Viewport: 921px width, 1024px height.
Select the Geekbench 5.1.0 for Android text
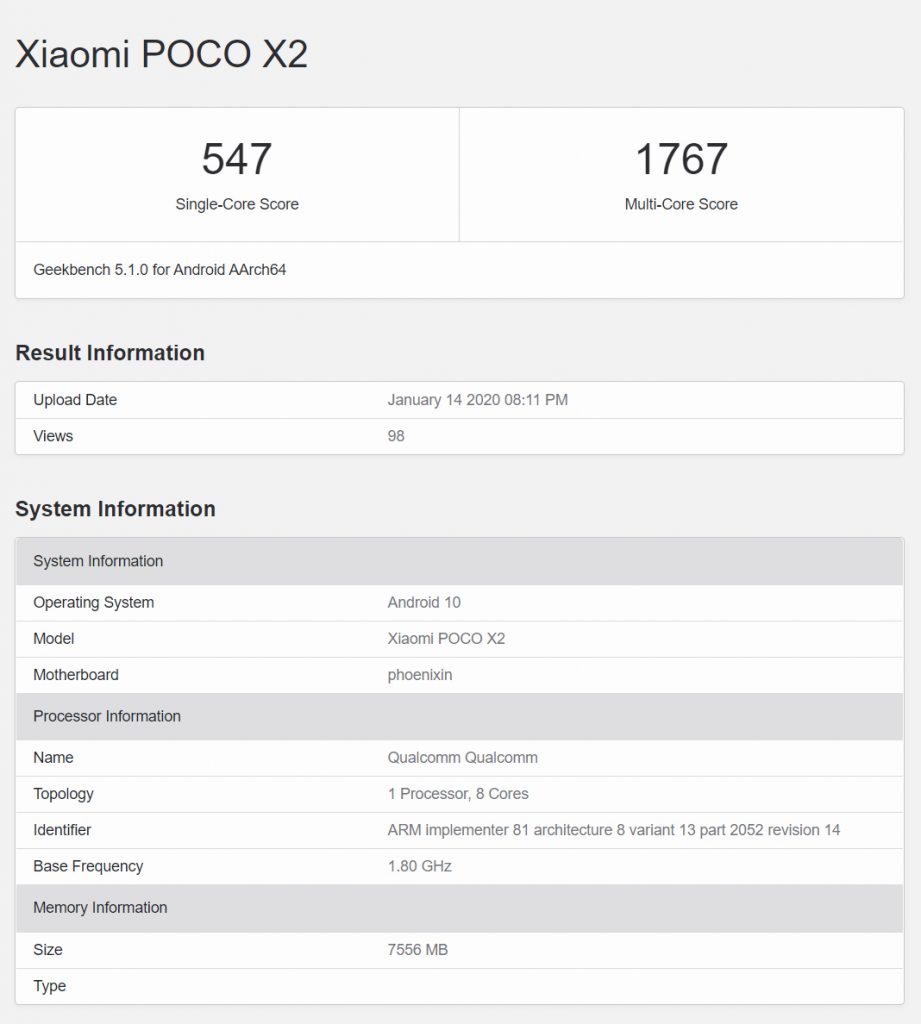160,269
